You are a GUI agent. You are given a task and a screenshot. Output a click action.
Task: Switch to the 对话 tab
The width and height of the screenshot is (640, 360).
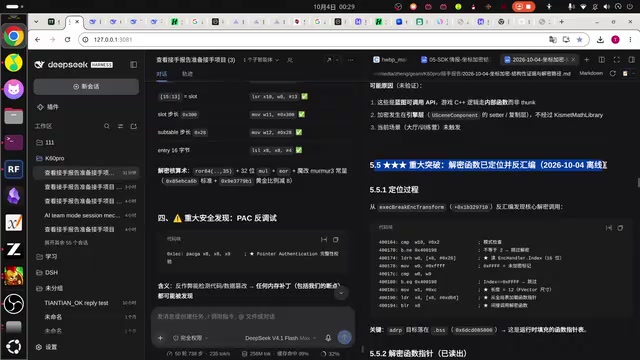coord(162,74)
